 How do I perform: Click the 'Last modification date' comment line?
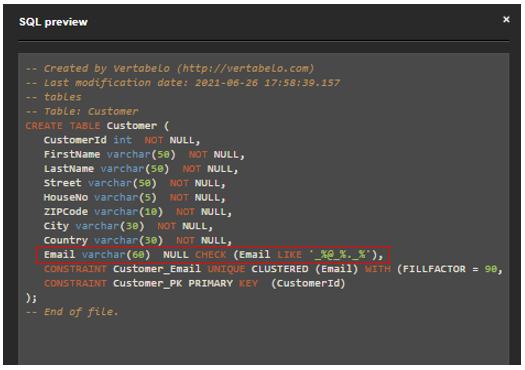(x=183, y=83)
